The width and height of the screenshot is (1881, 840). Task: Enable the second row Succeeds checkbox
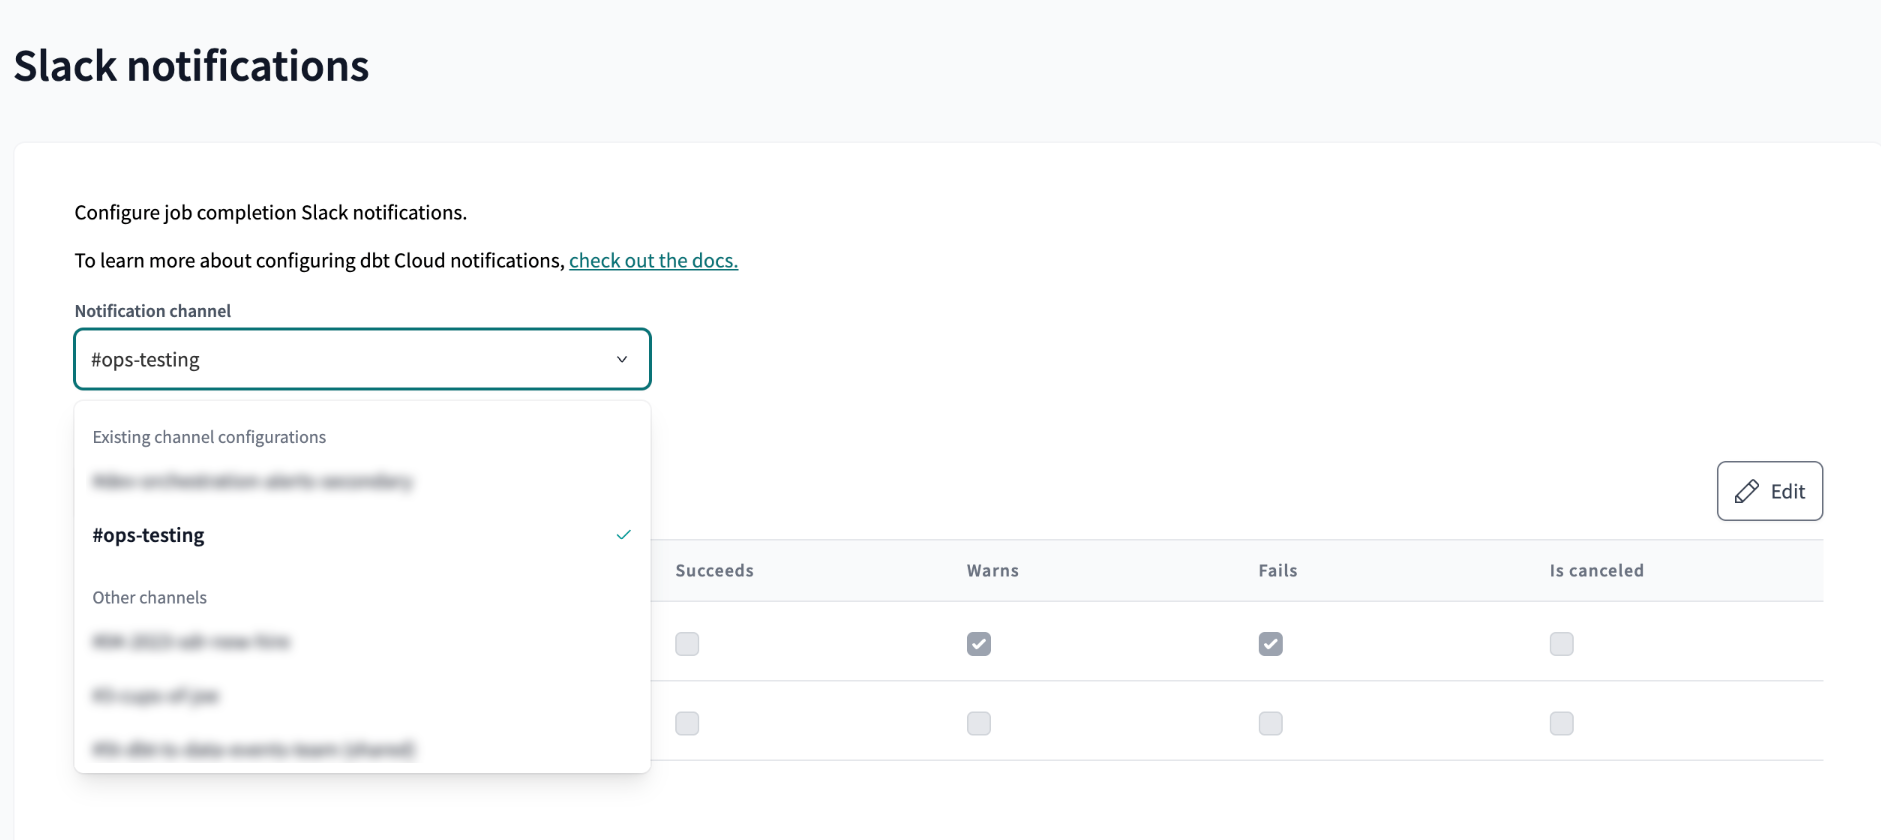click(687, 723)
